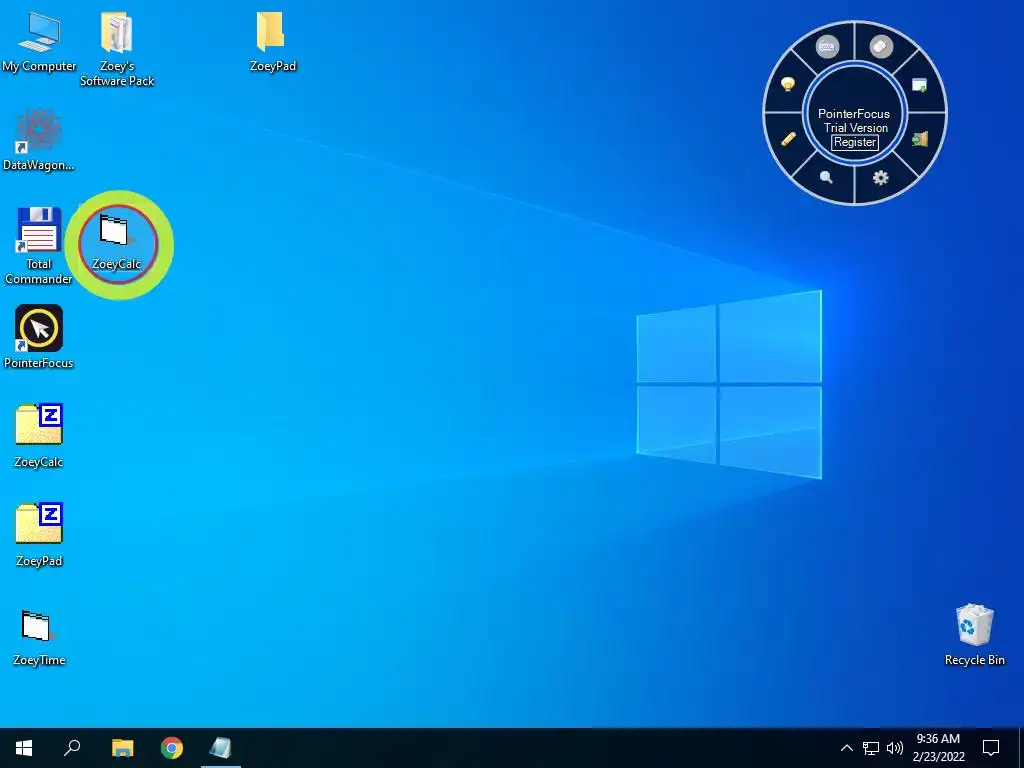Viewport: 1024px width, 768px height.
Task: Select the highlighted ZoeyCalc program icon
Action: pos(116,243)
